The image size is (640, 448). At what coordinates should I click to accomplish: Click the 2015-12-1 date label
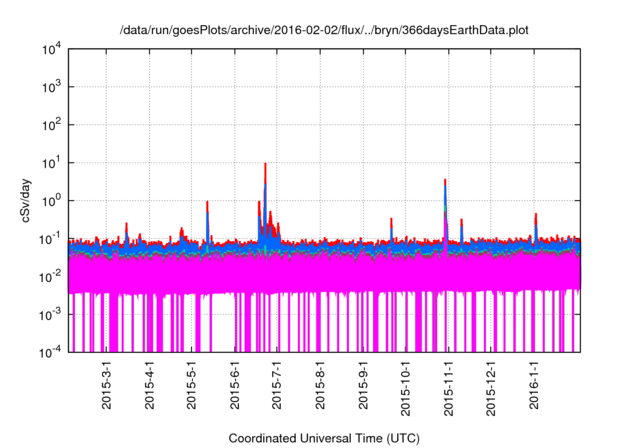click(x=491, y=388)
